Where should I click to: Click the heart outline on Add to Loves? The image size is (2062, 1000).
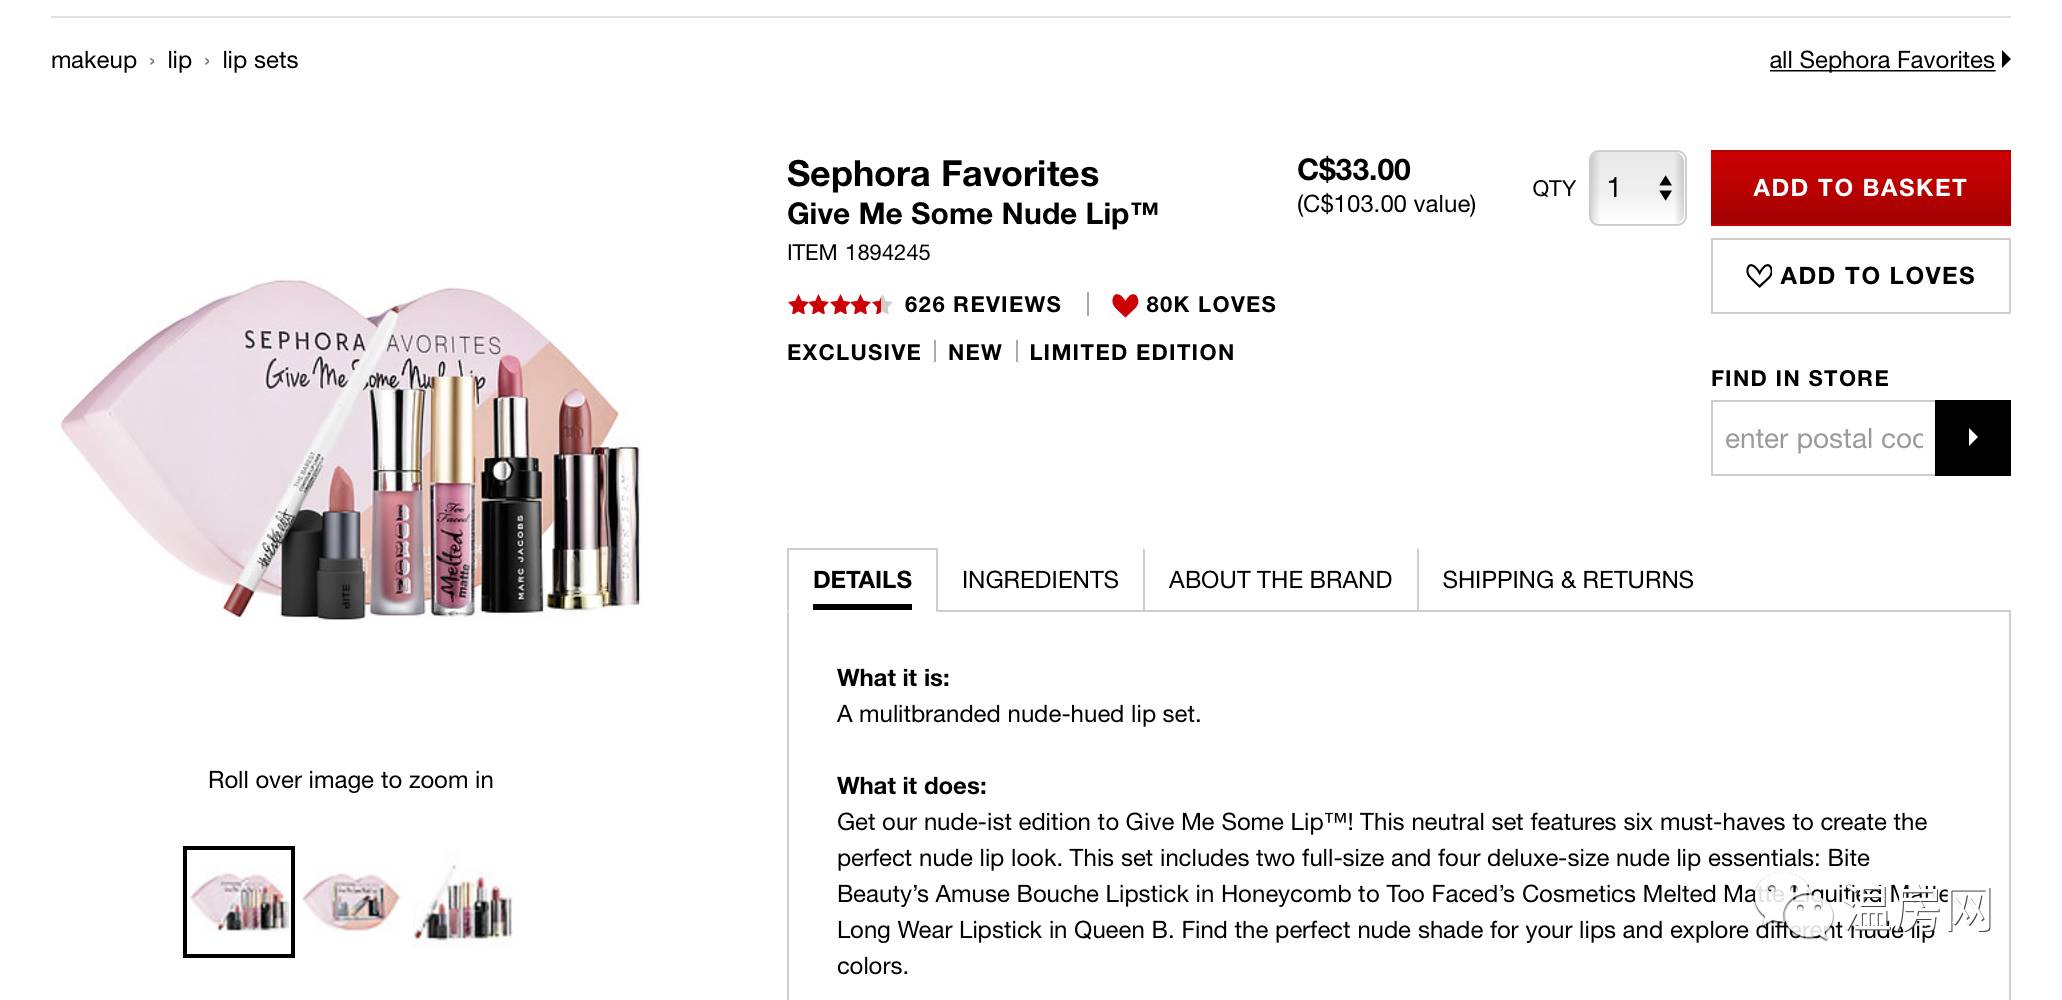pos(1758,276)
